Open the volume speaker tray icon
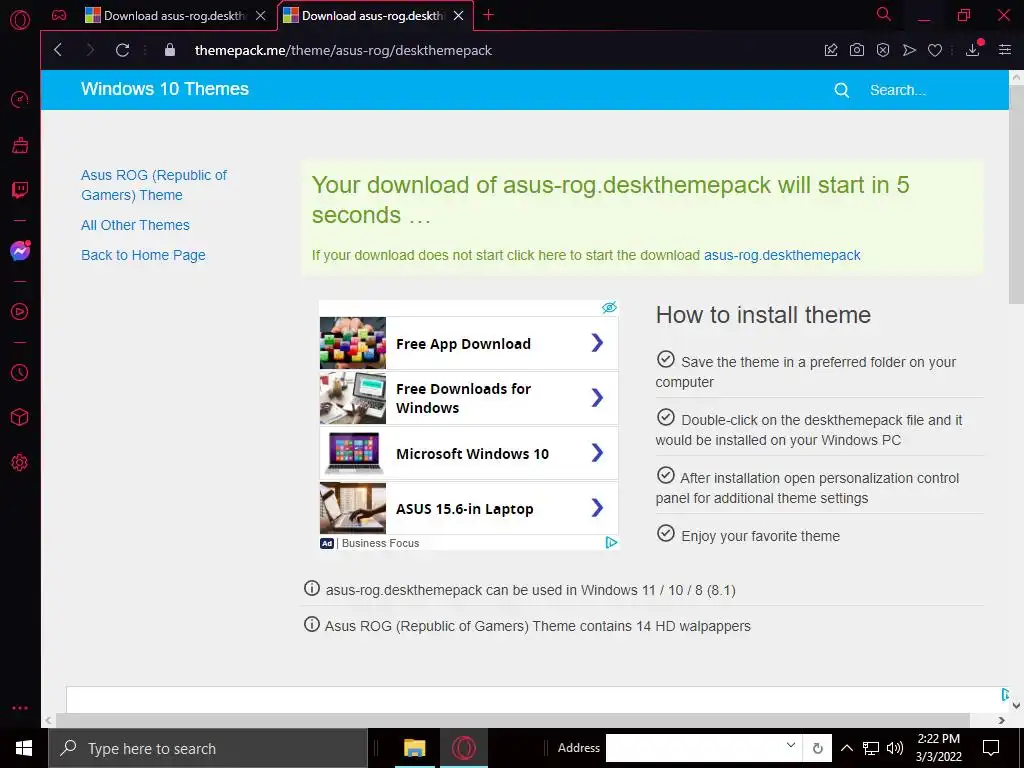This screenshot has height=768, width=1024. click(x=895, y=748)
